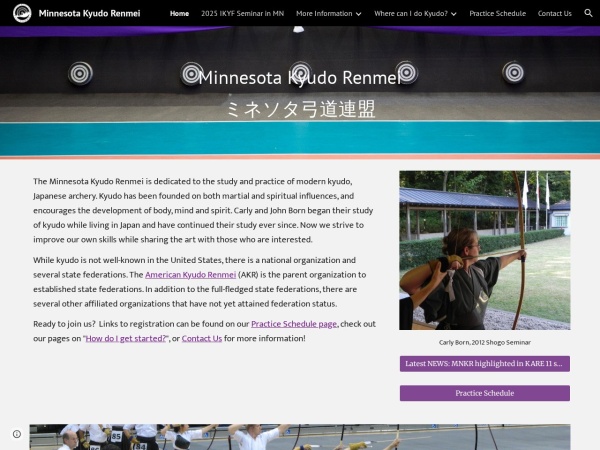This screenshot has width=600, height=450.
Task: Go to the Home menu item
Action: [179, 13]
